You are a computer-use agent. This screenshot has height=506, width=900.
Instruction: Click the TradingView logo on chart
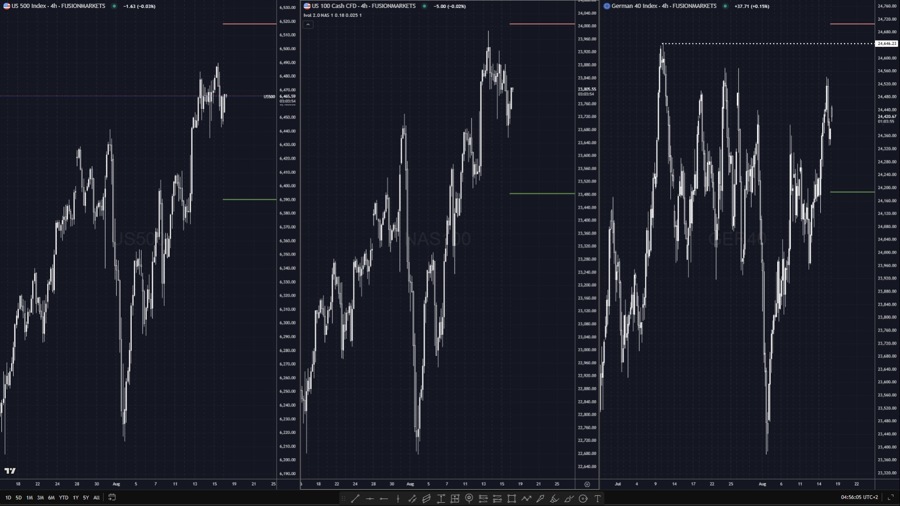point(10,471)
